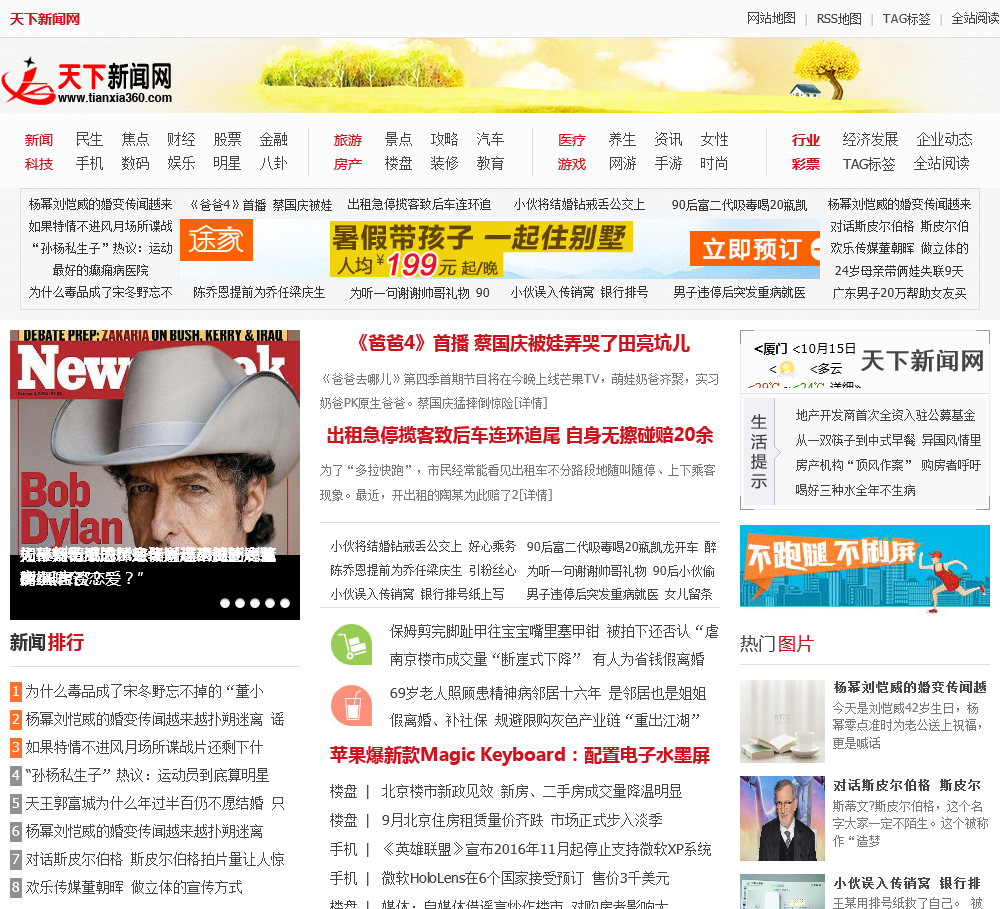Open 小伙误入传销窝 hot picture title

coord(907,883)
